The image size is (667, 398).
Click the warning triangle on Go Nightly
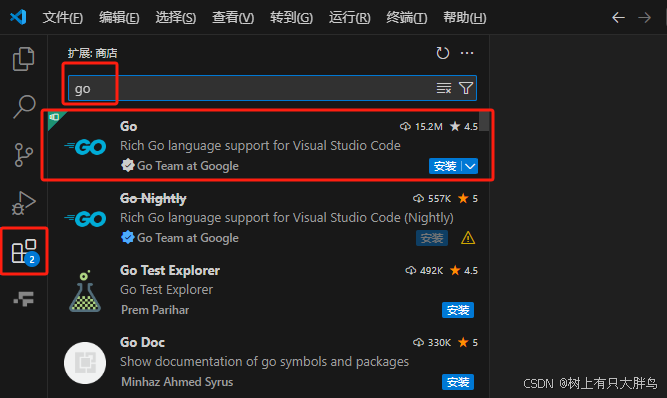click(x=468, y=238)
